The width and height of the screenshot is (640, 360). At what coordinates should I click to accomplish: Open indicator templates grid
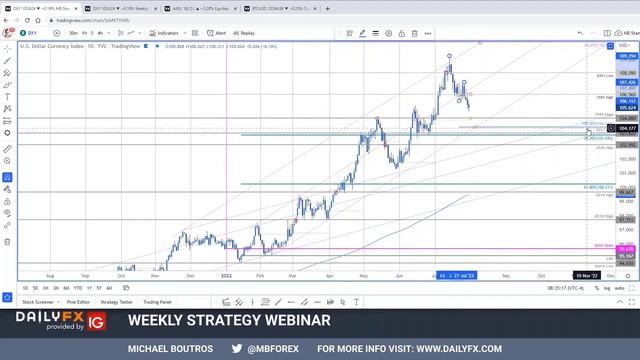[x=195, y=33]
